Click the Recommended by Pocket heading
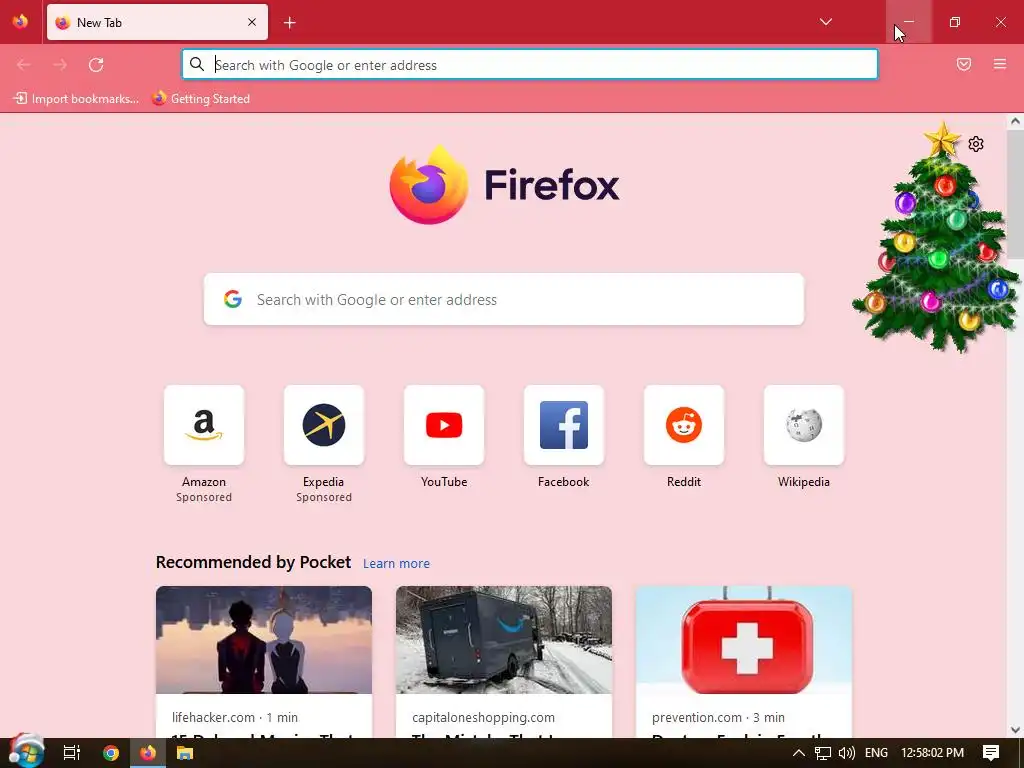 [x=253, y=562]
